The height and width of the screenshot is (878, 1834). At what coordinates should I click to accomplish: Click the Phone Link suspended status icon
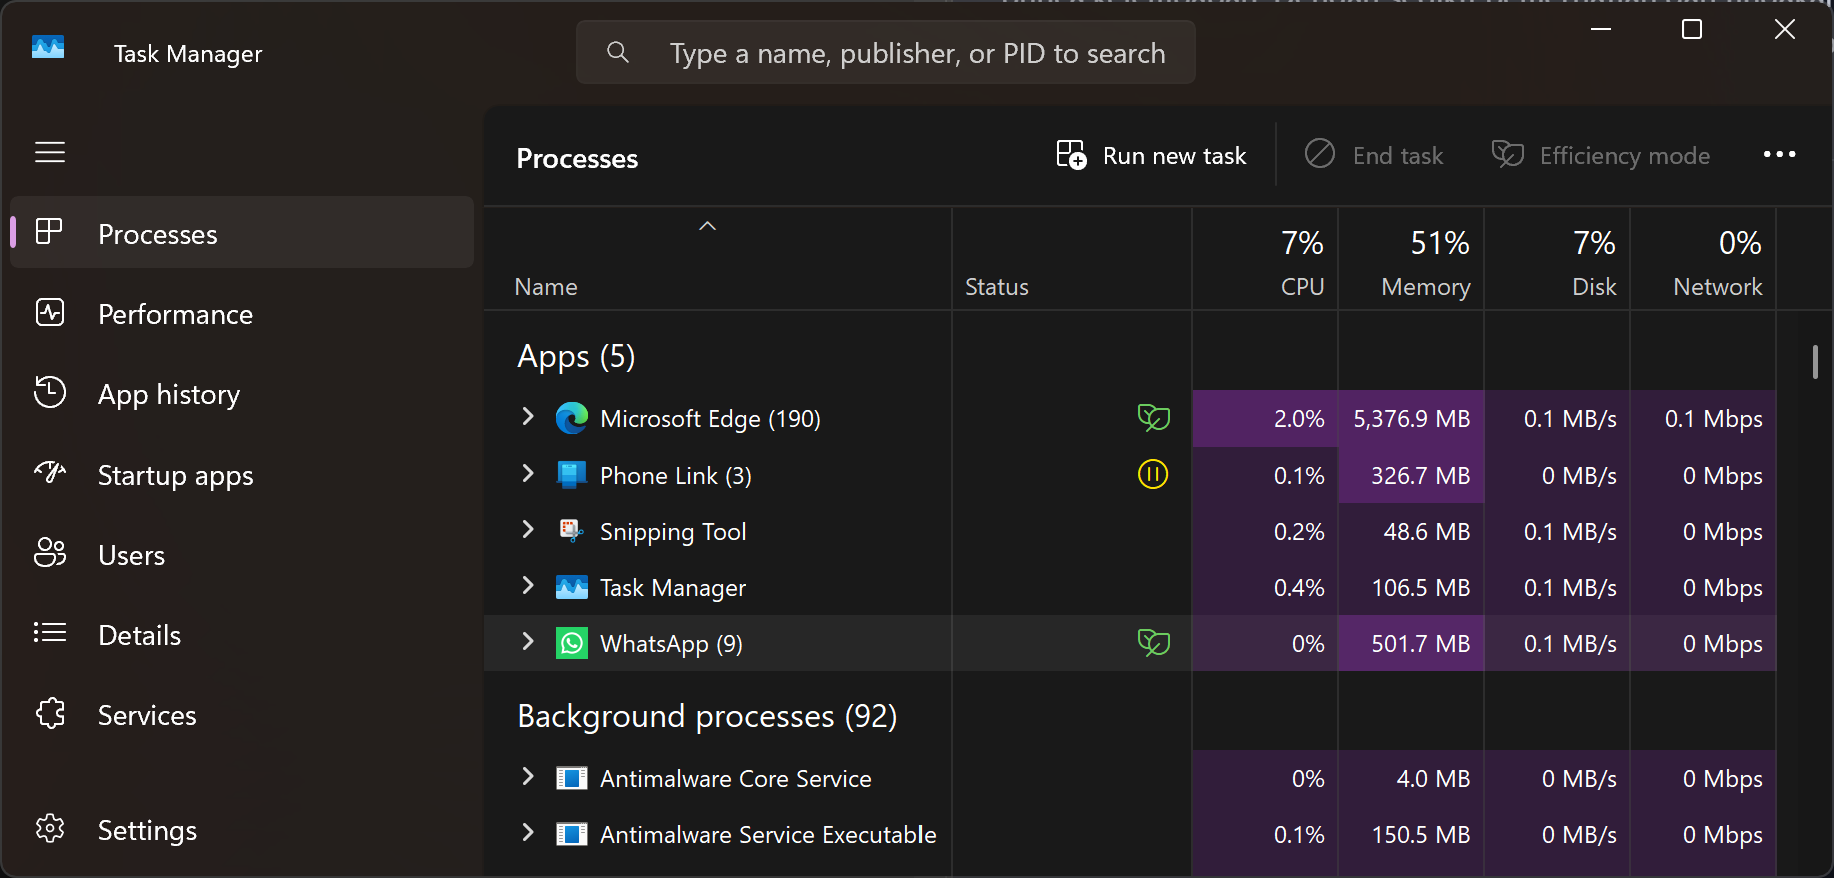tap(1153, 474)
